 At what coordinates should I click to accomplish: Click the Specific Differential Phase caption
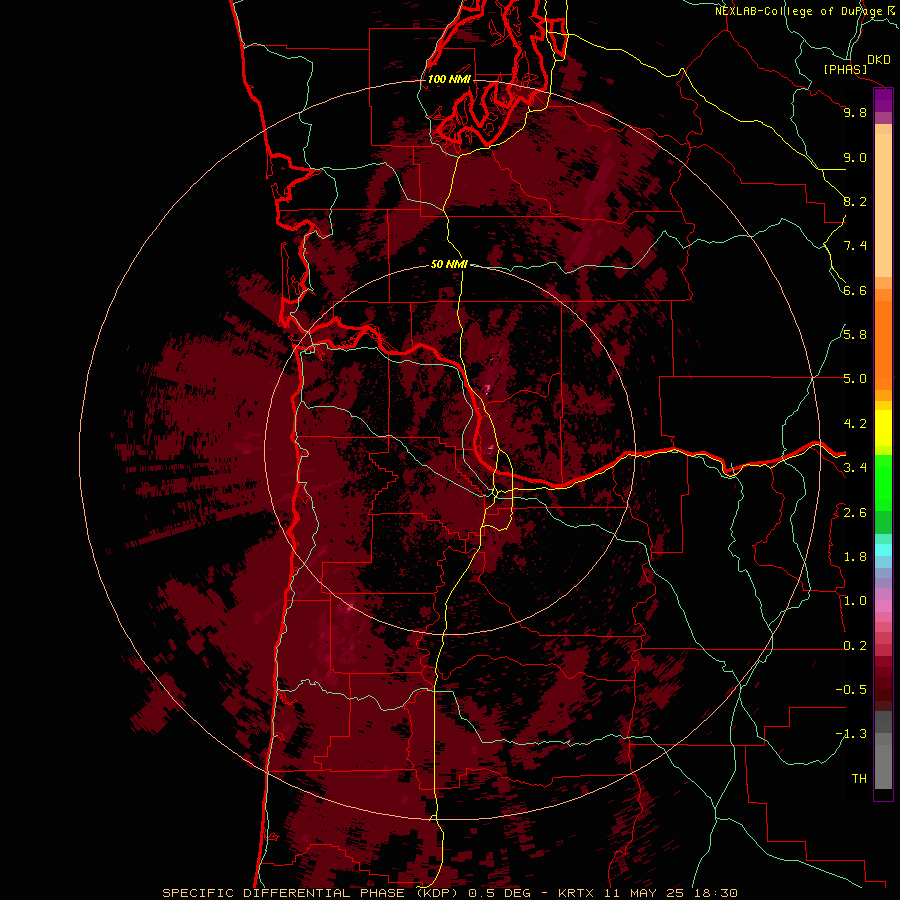point(449,893)
